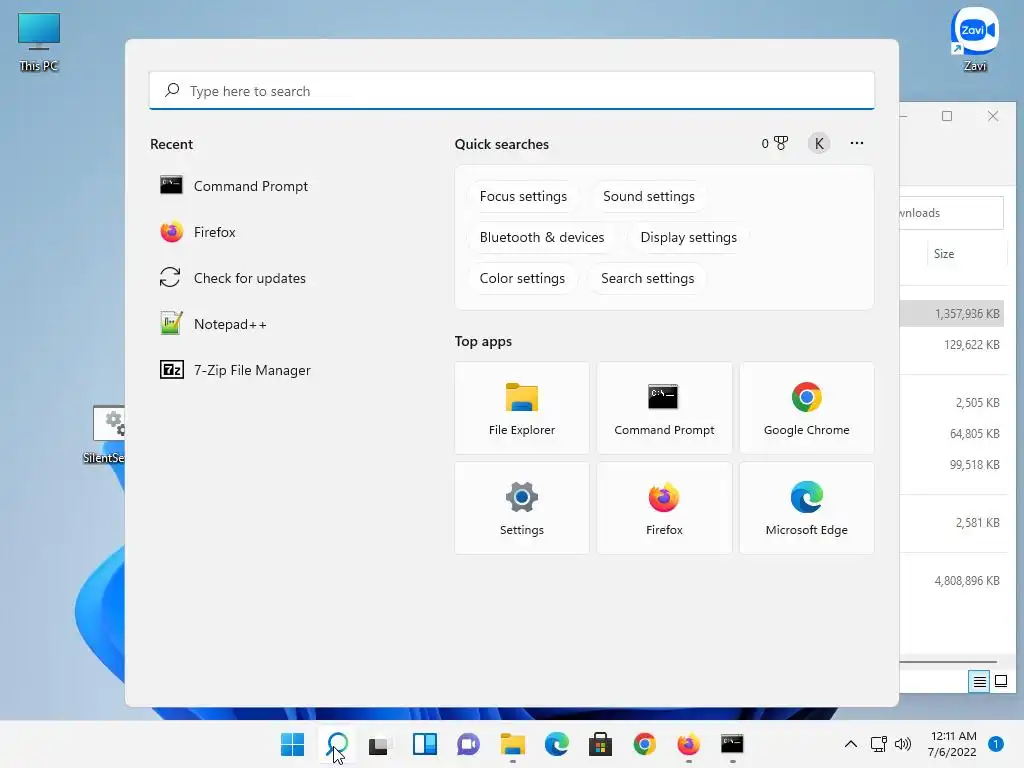Open the notification badge in tray
1024x768 pixels.
995,744
